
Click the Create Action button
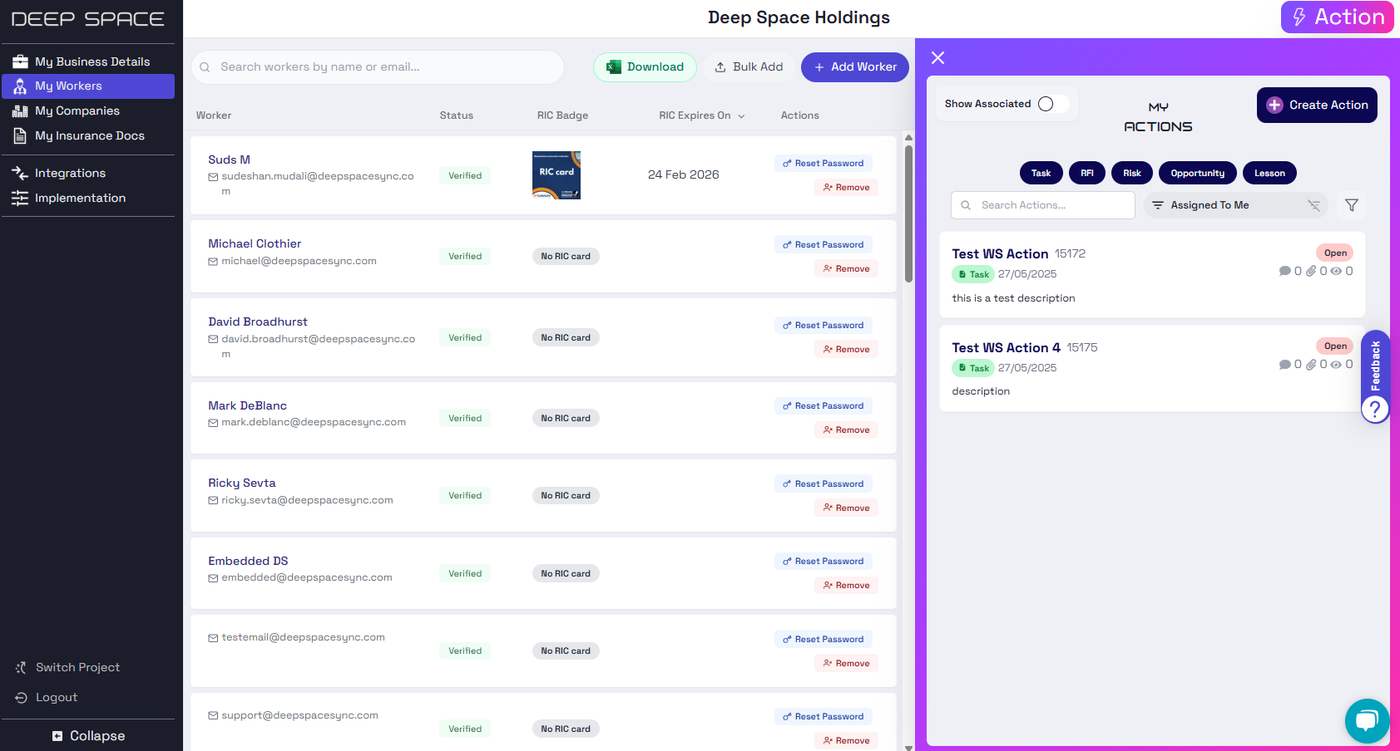click(1317, 105)
